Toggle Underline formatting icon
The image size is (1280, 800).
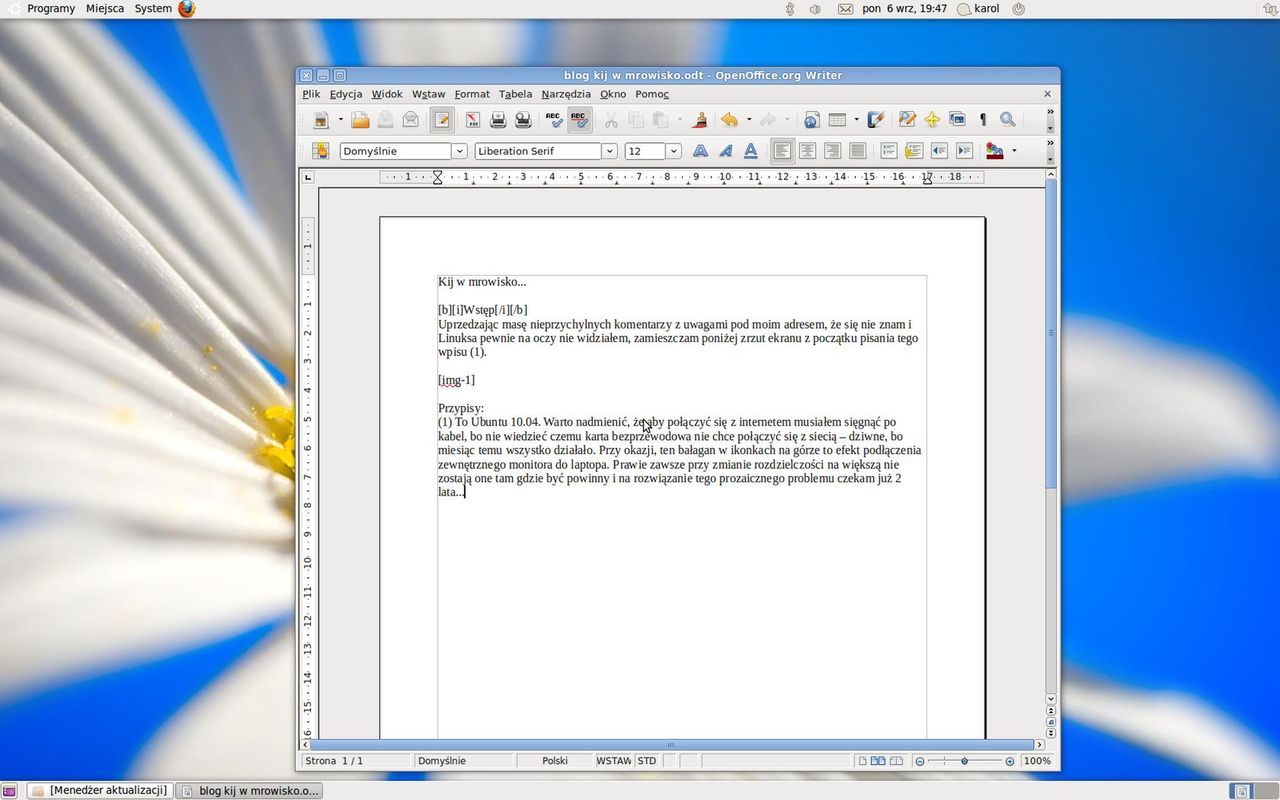coord(750,151)
